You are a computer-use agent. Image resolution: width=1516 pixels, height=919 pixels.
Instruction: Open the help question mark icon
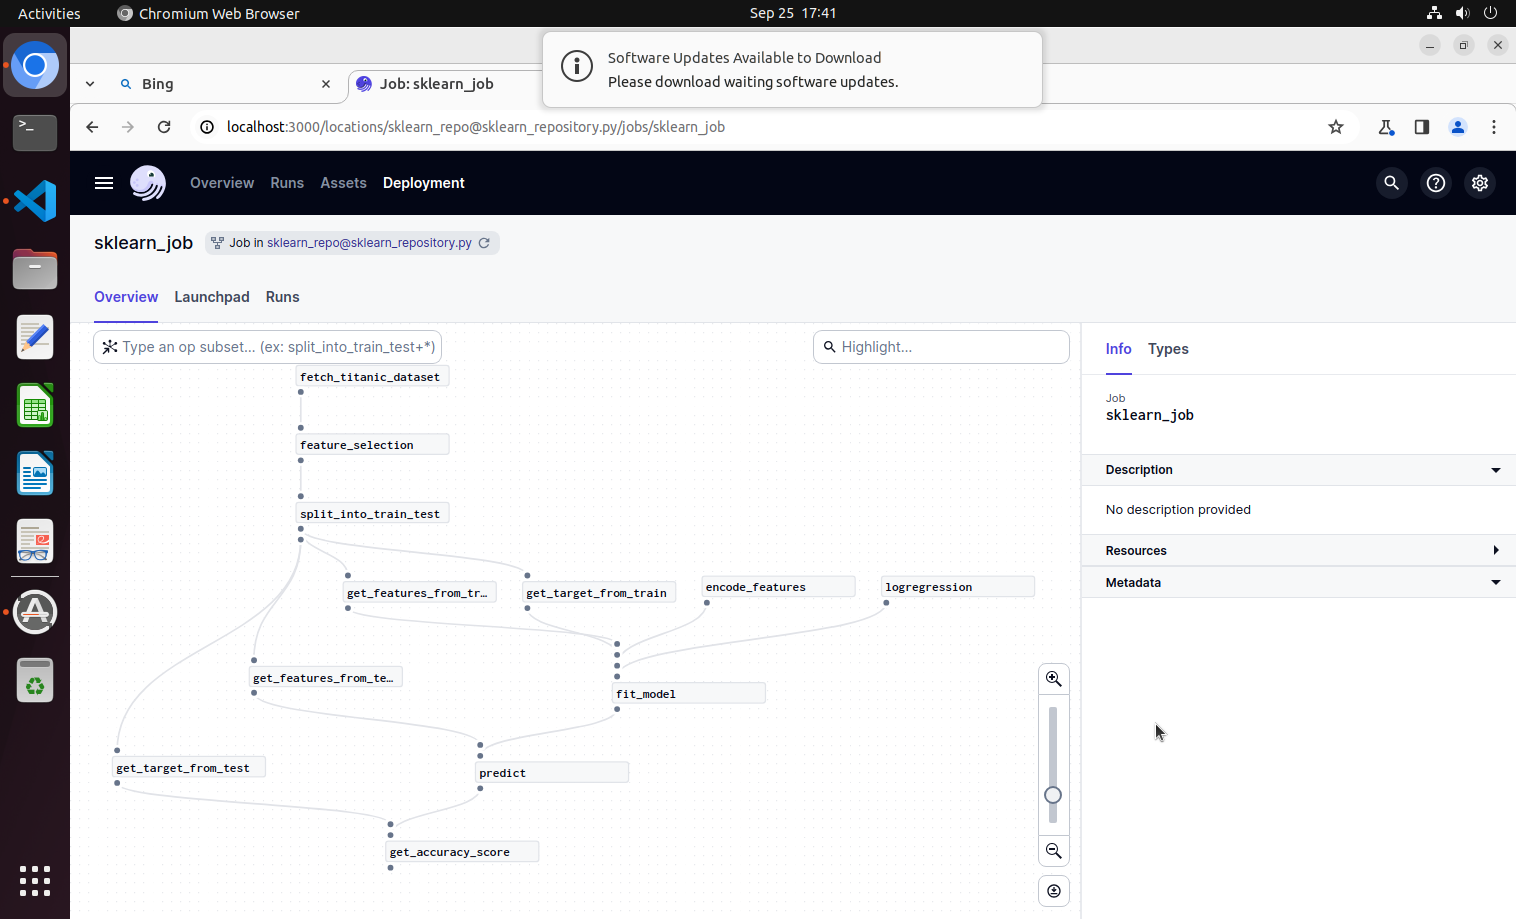click(1436, 183)
